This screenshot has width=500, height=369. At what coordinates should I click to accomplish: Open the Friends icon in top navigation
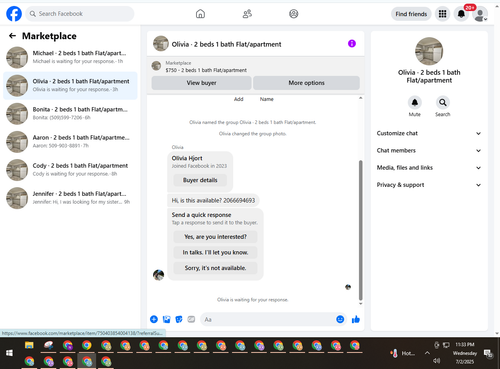click(x=247, y=14)
